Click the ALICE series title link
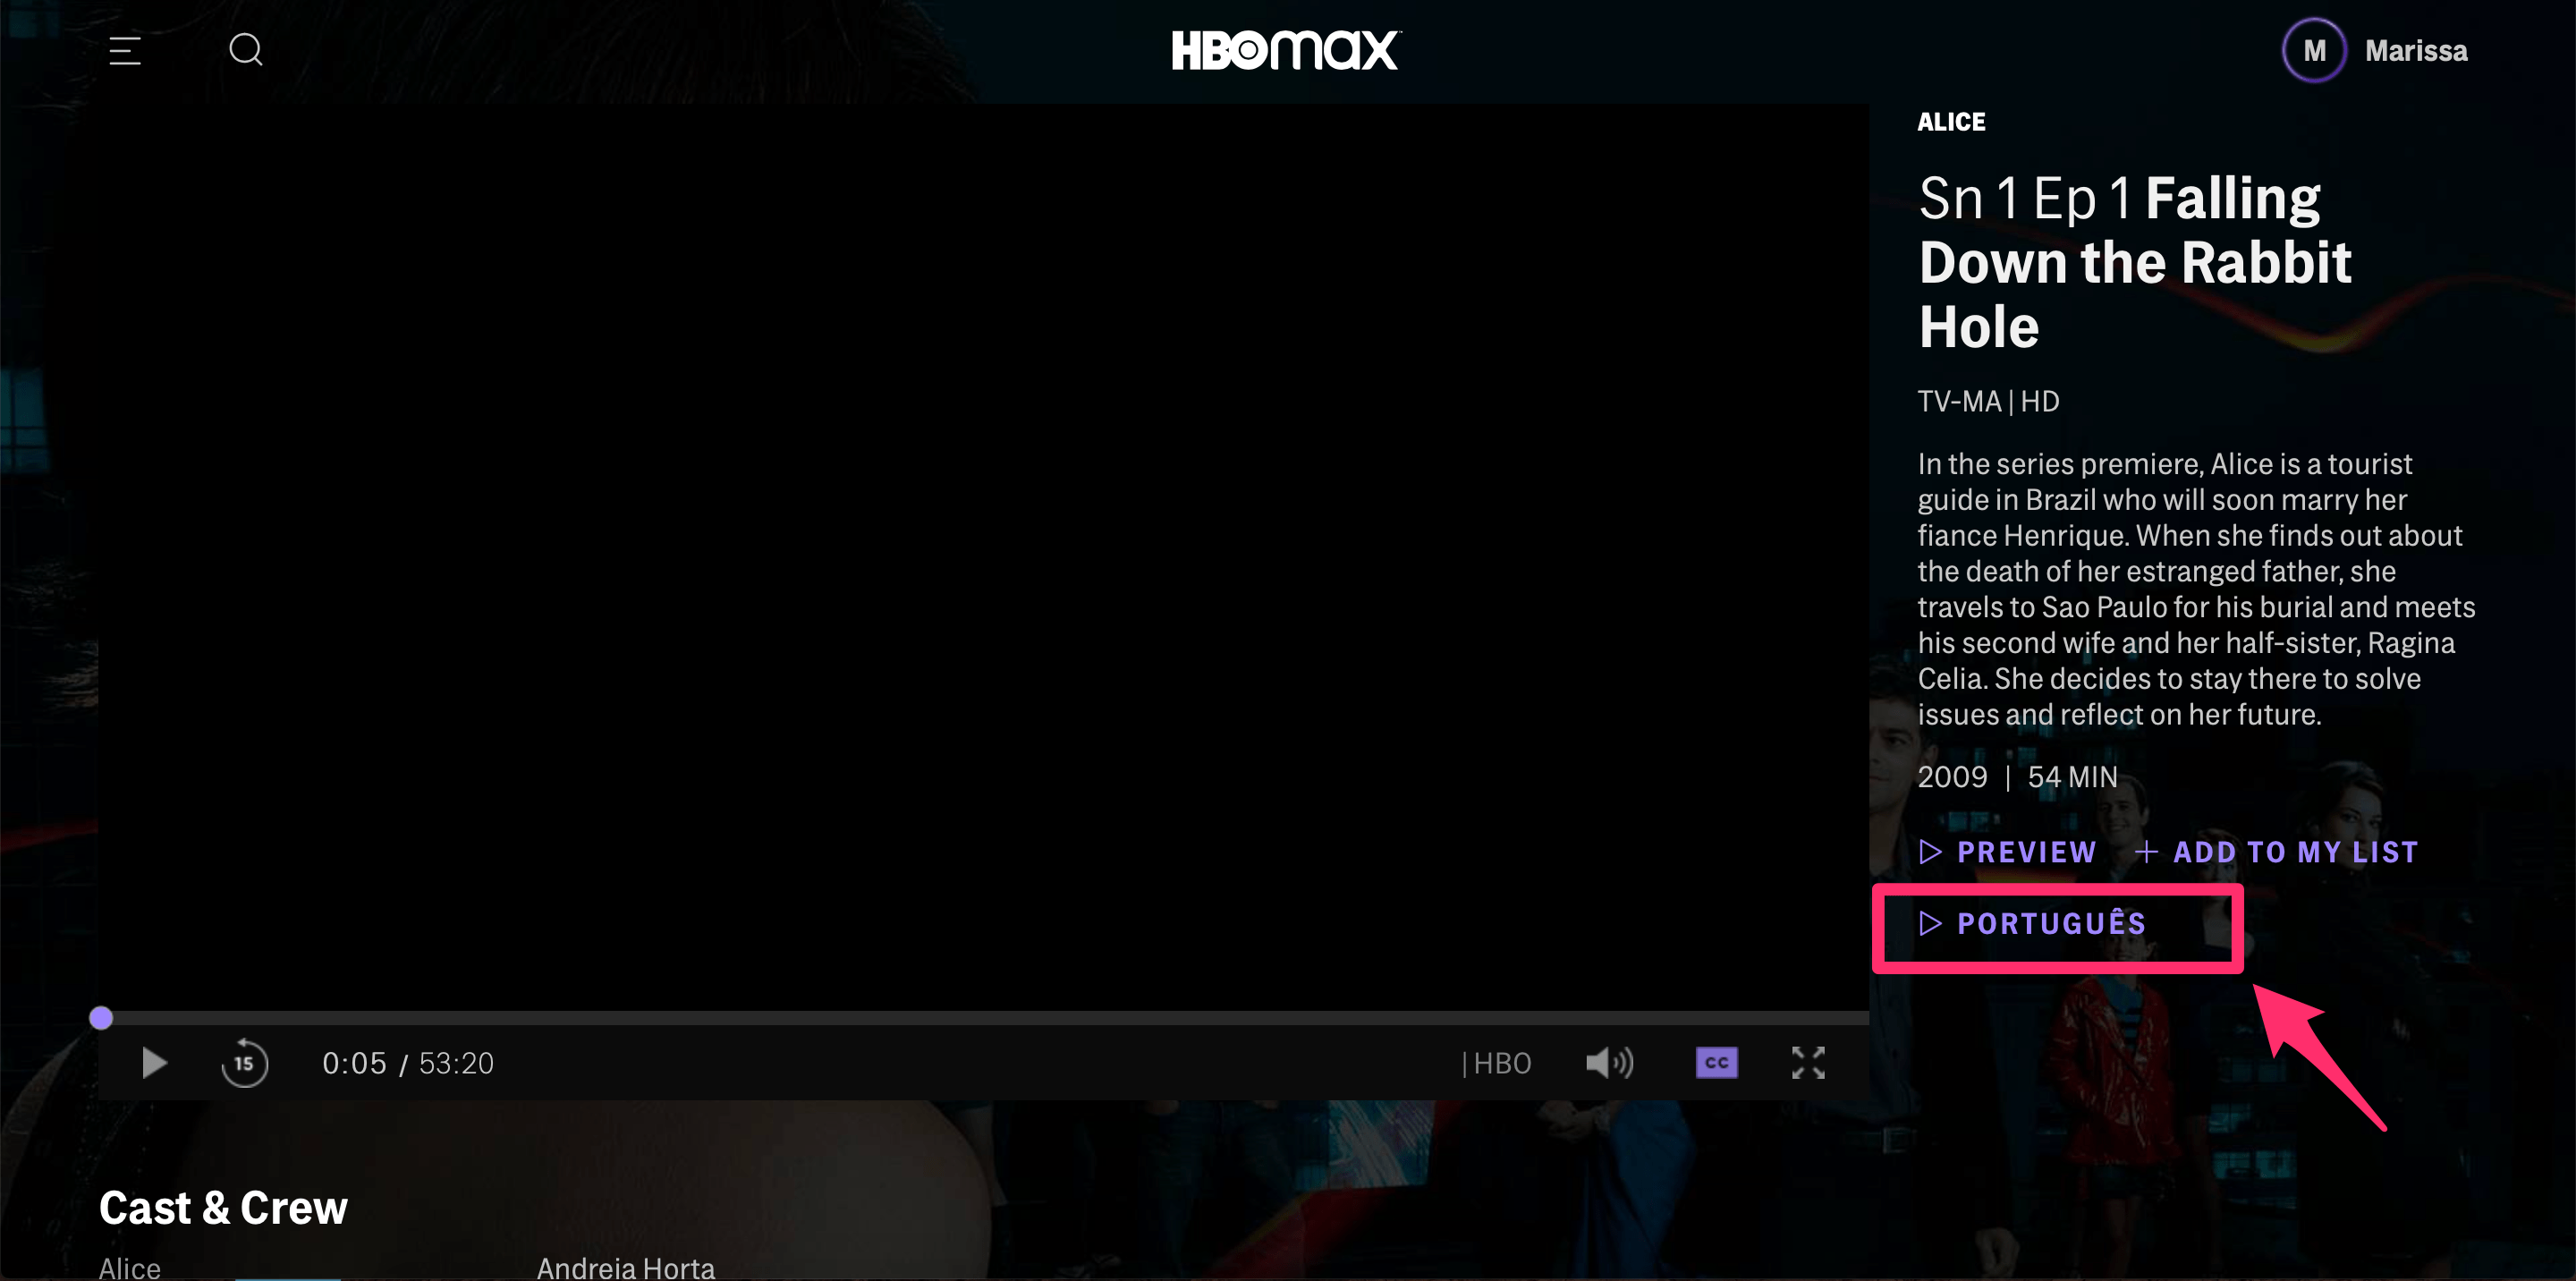This screenshot has height=1281, width=2576. [1951, 122]
